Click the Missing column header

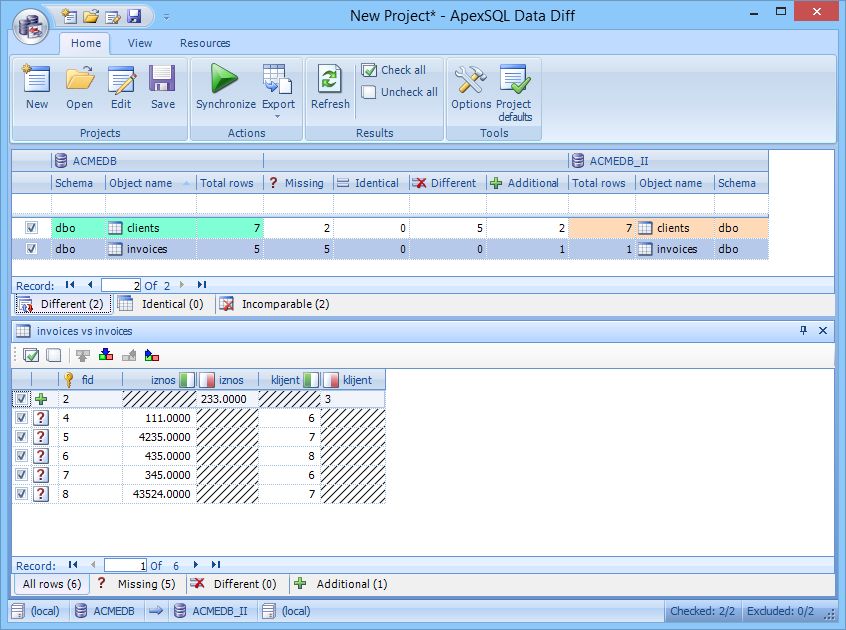coord(298,183)
